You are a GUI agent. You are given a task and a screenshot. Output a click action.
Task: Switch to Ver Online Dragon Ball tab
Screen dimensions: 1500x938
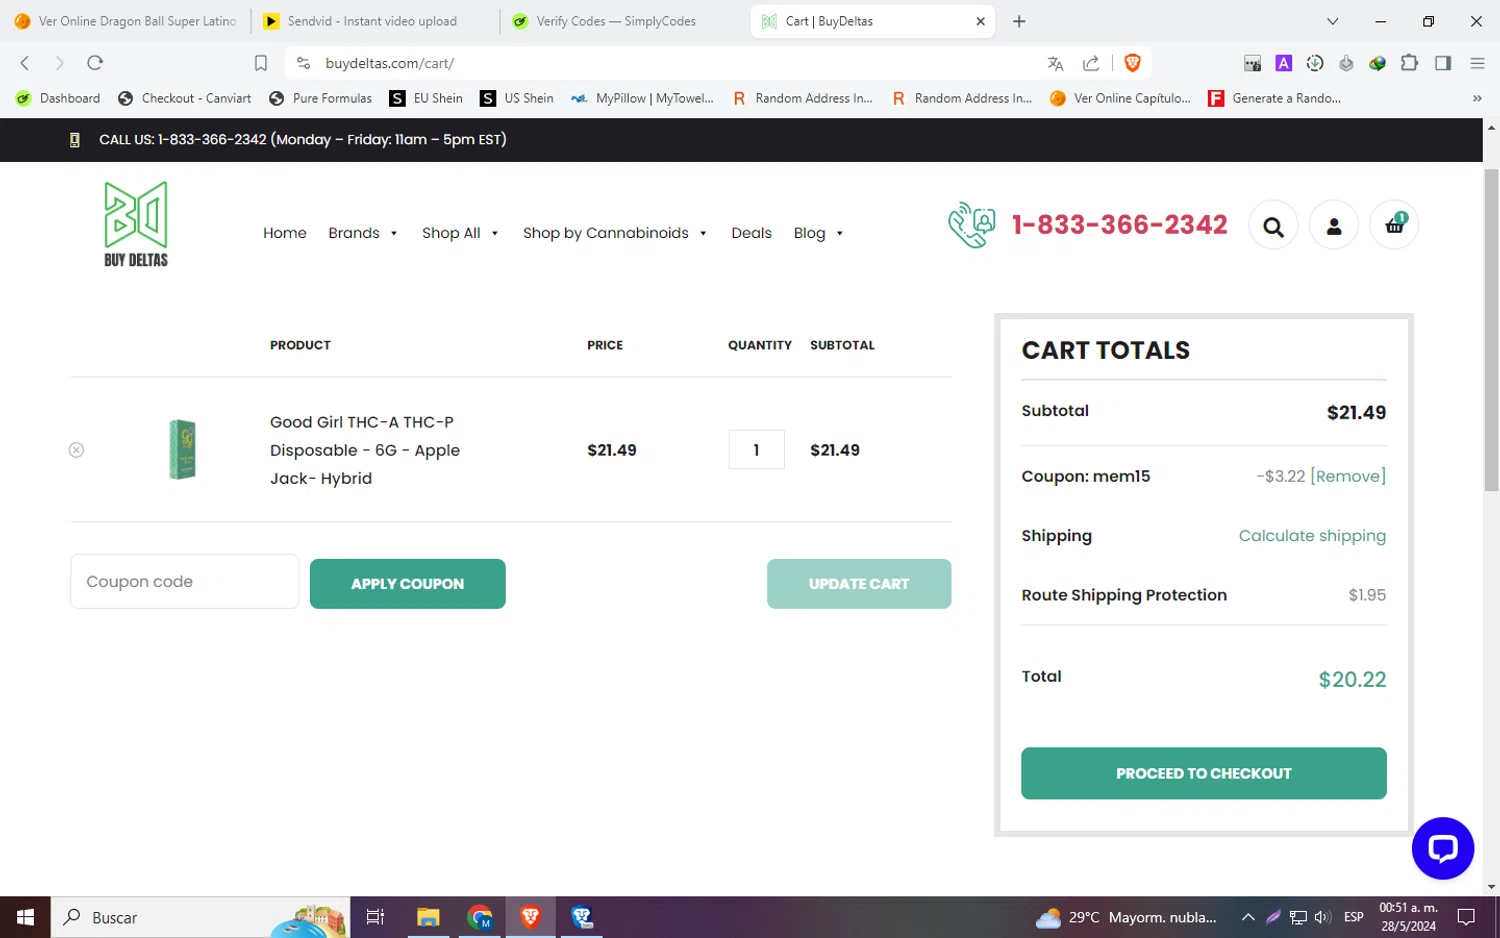click(125, 21)
